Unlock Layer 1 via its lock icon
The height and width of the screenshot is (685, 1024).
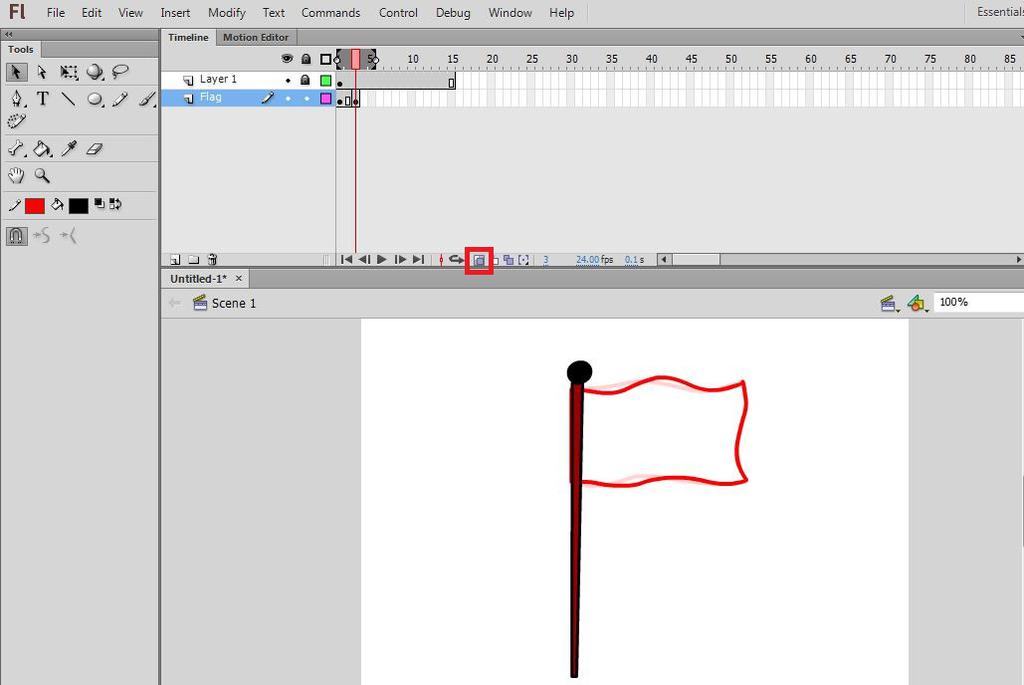pos(305,80)
